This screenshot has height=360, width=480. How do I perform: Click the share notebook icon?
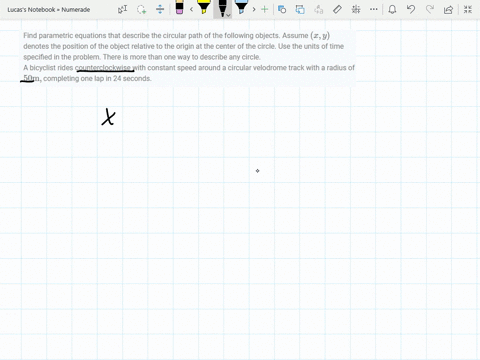[x=448, y=10]
